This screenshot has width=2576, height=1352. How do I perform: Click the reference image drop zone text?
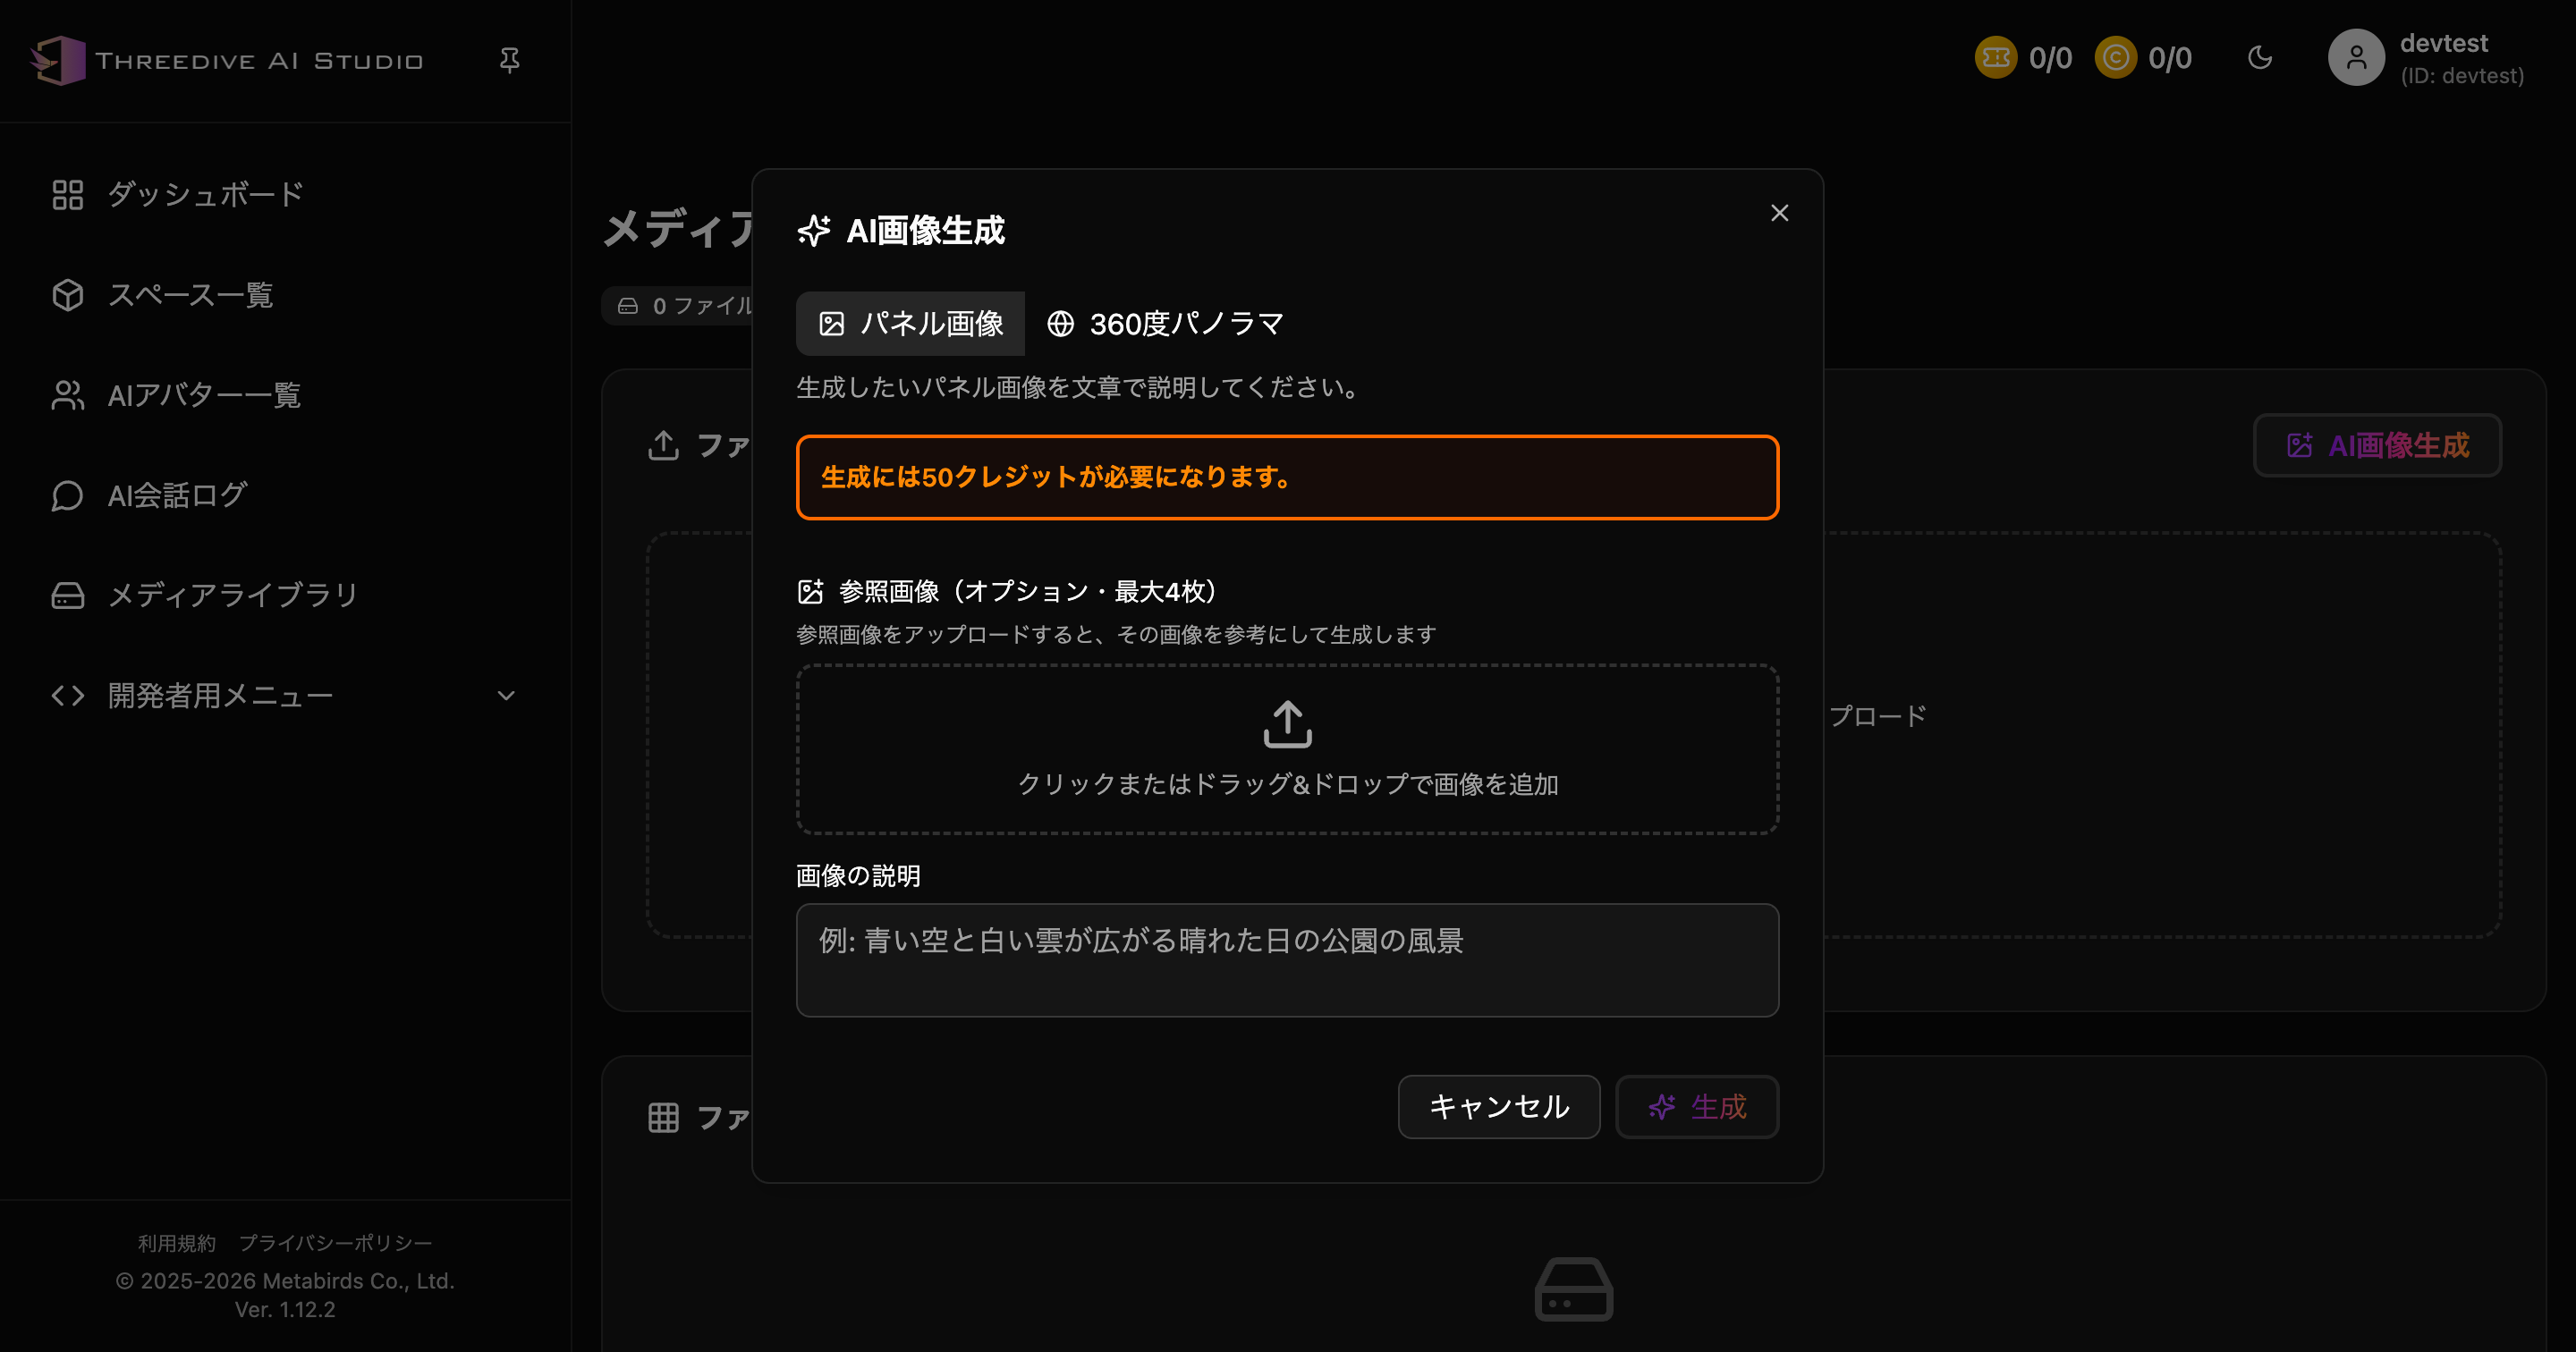(x=1287, y=784)
